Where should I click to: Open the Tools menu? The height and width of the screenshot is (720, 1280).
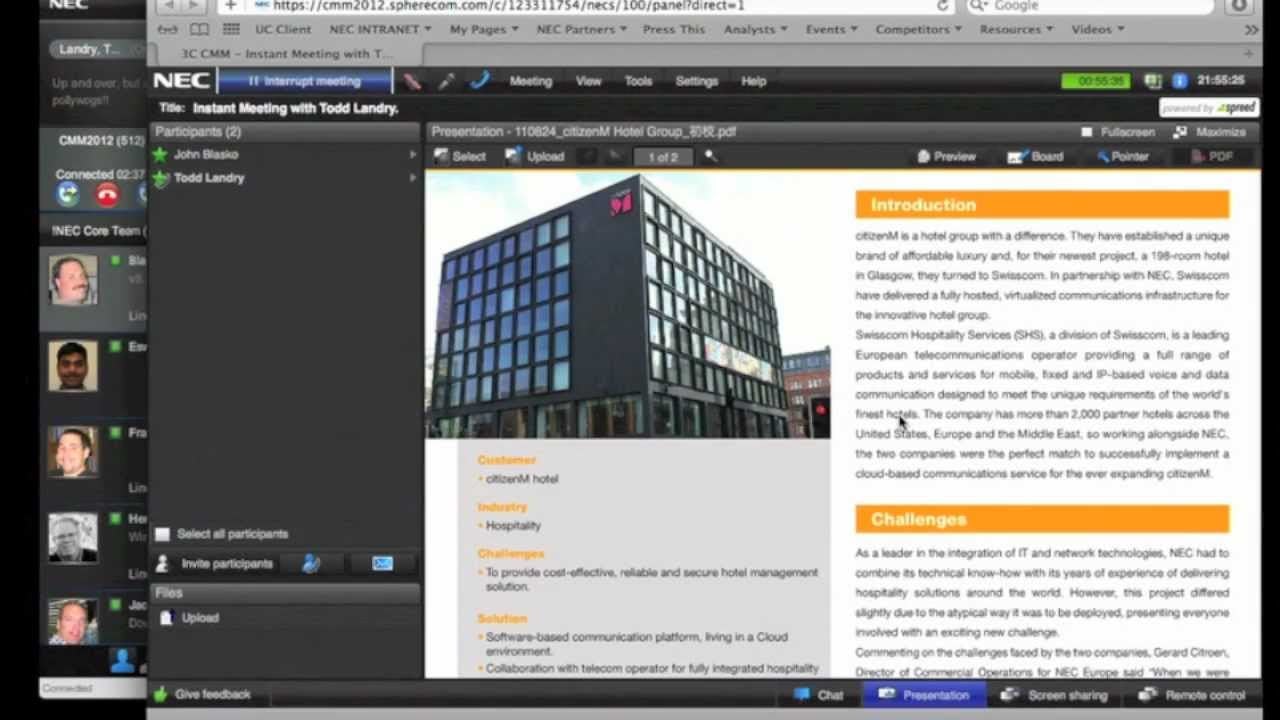point(638,81)
